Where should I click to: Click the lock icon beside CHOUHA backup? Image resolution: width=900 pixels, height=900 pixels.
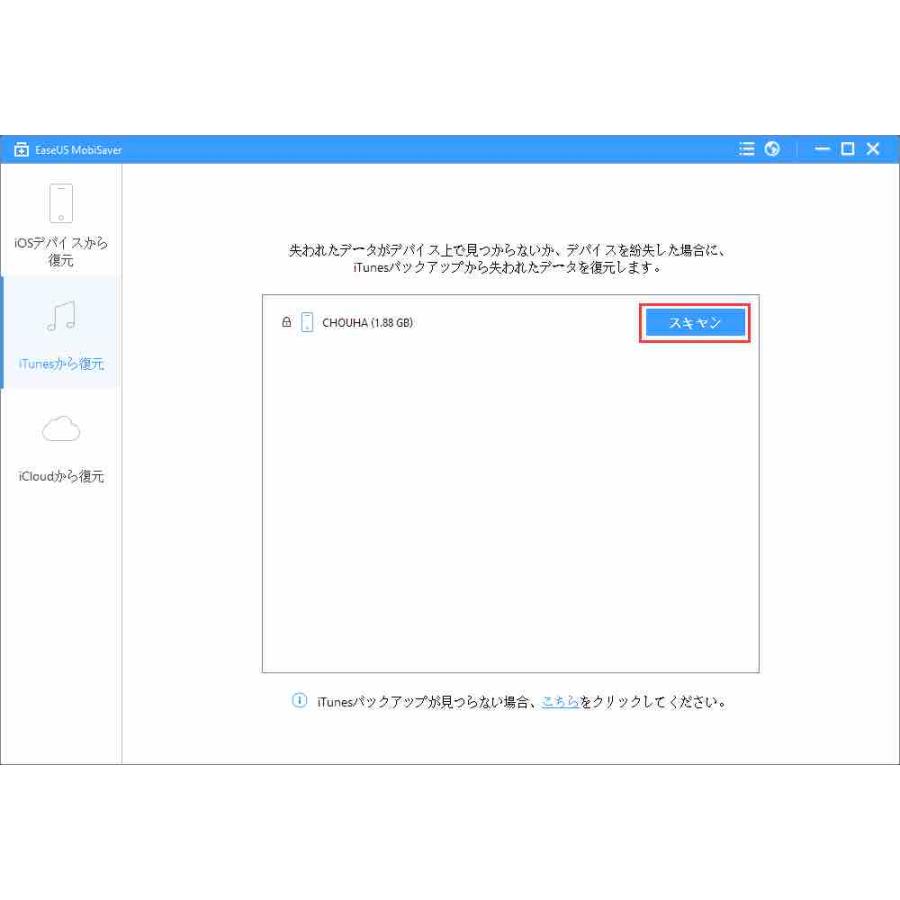click(x=286, y=322)
